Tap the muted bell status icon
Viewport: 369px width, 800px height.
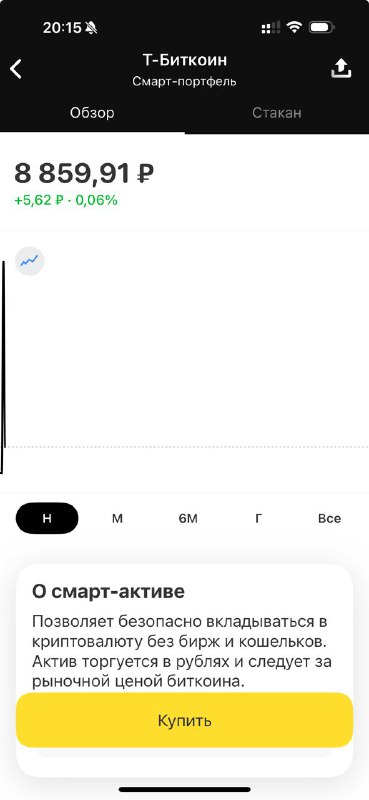click(91, 28)
